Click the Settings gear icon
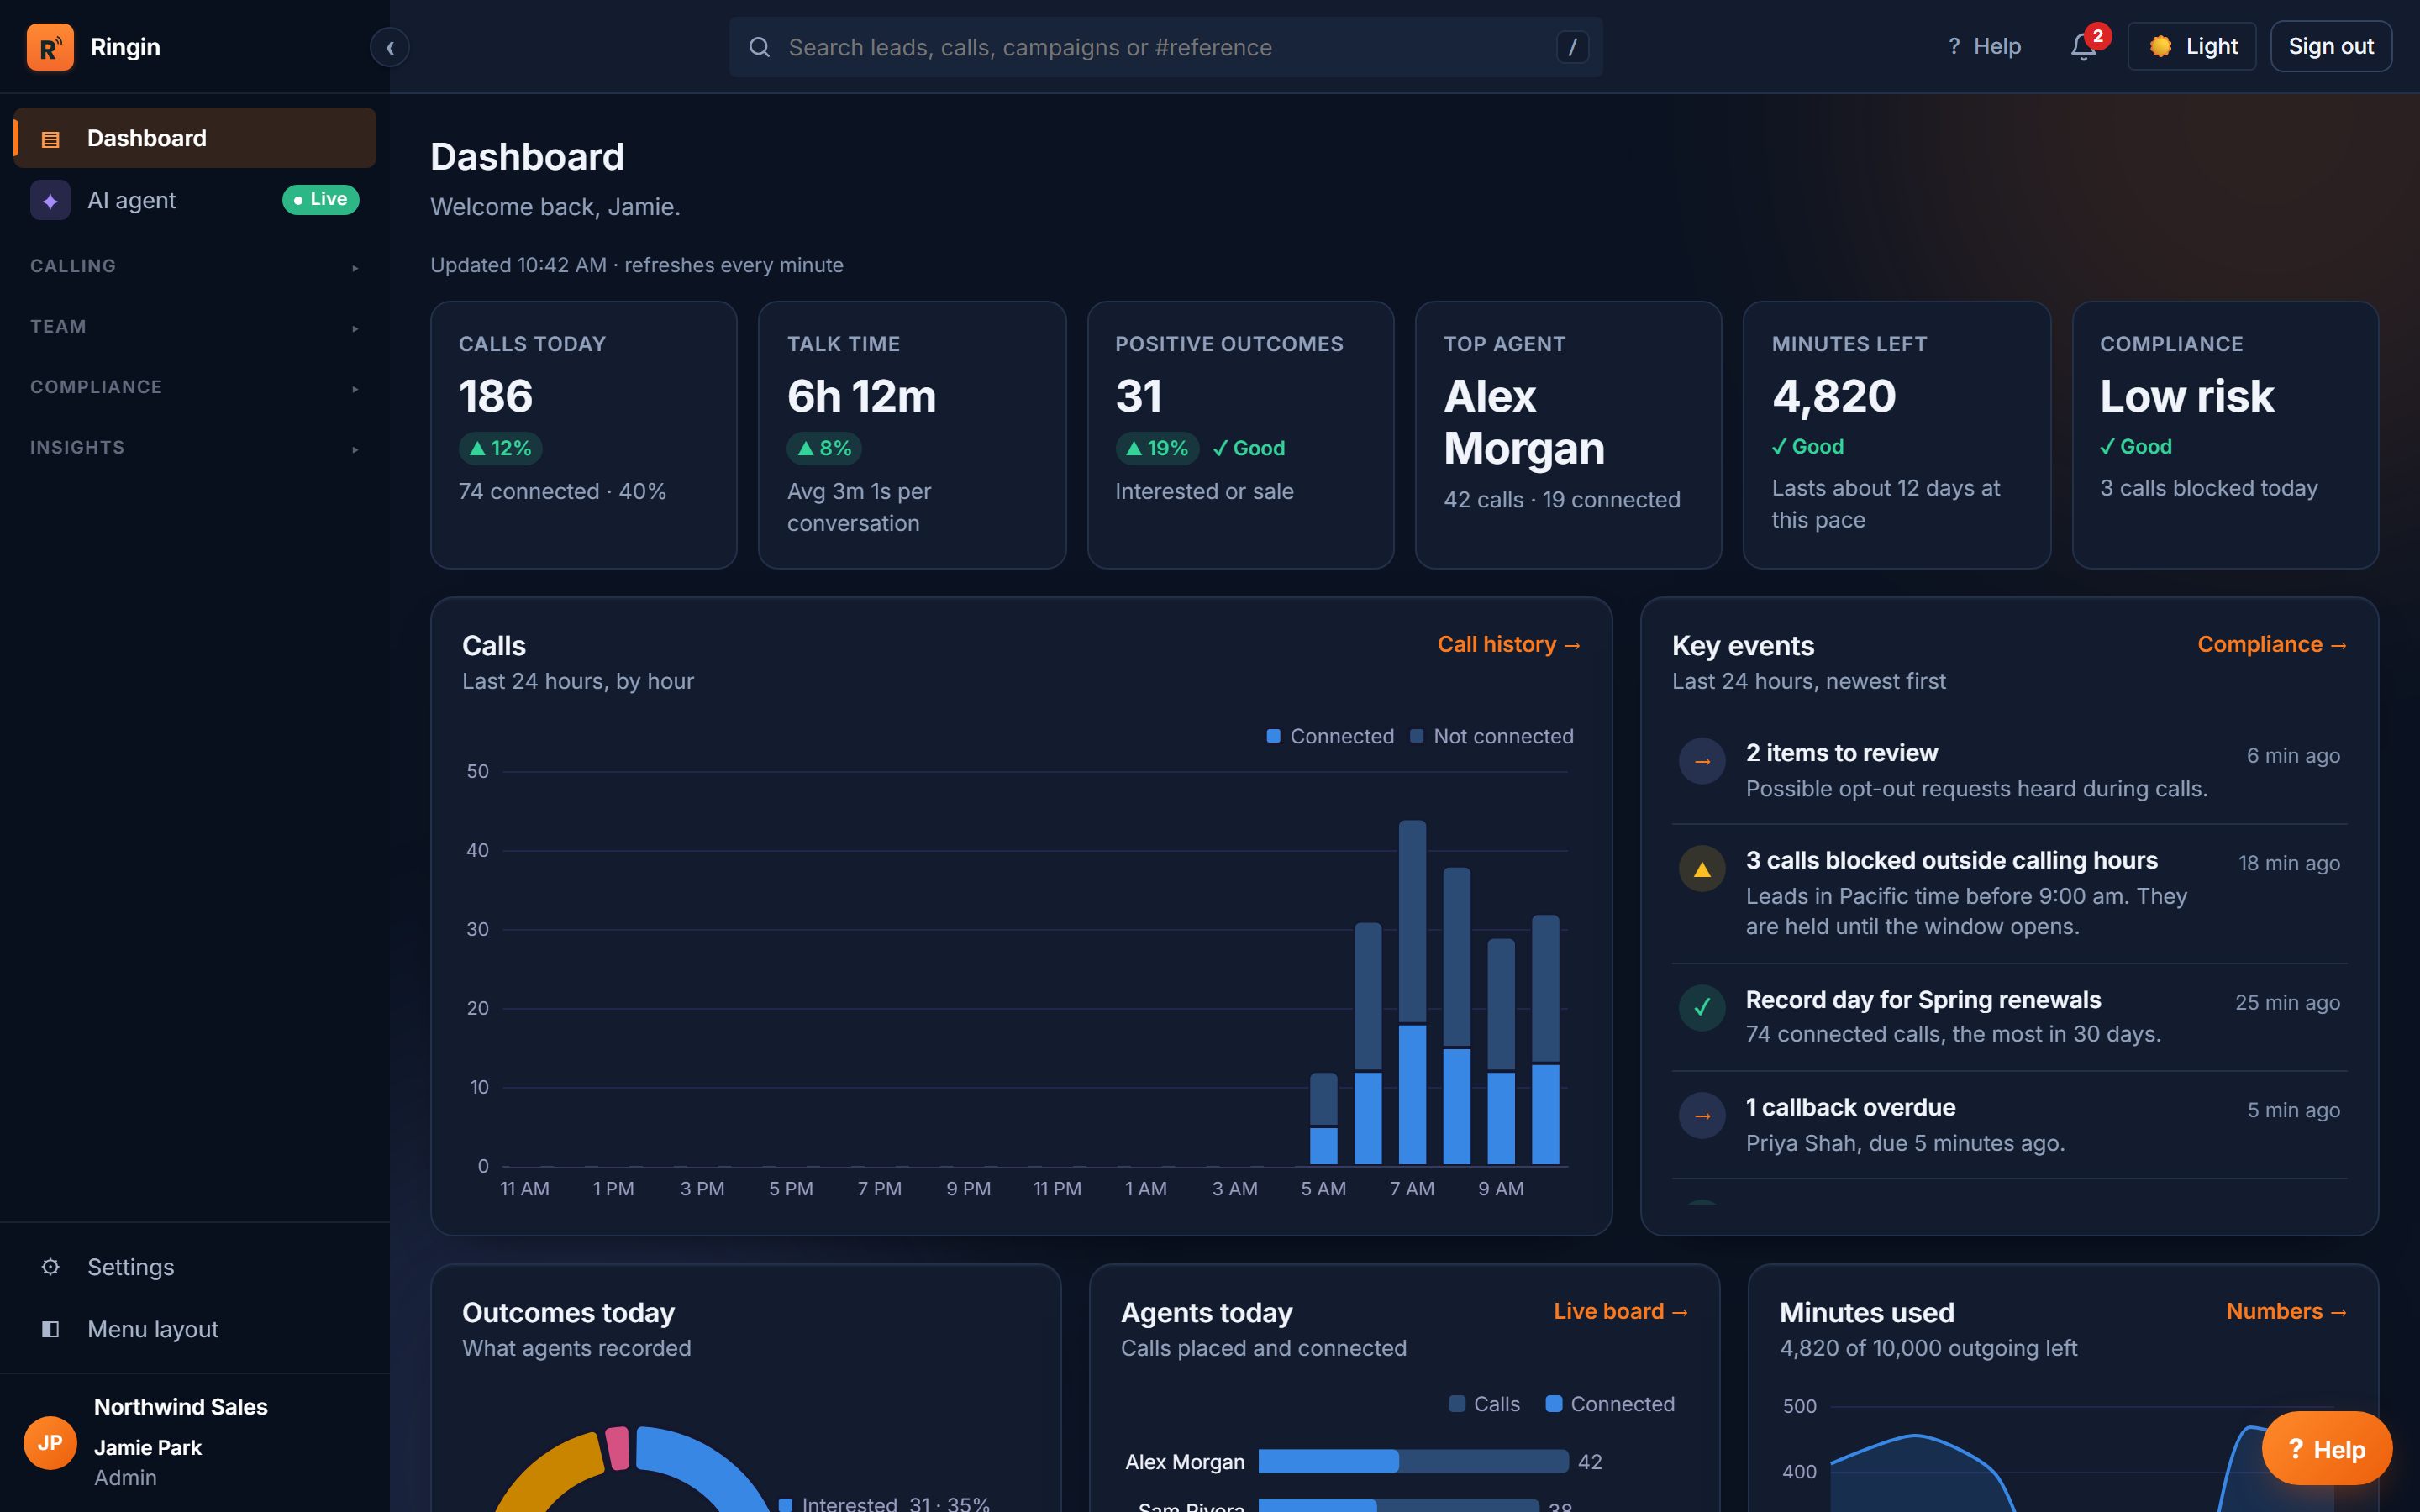2420x1512 pixels. tap(50, 1267)
